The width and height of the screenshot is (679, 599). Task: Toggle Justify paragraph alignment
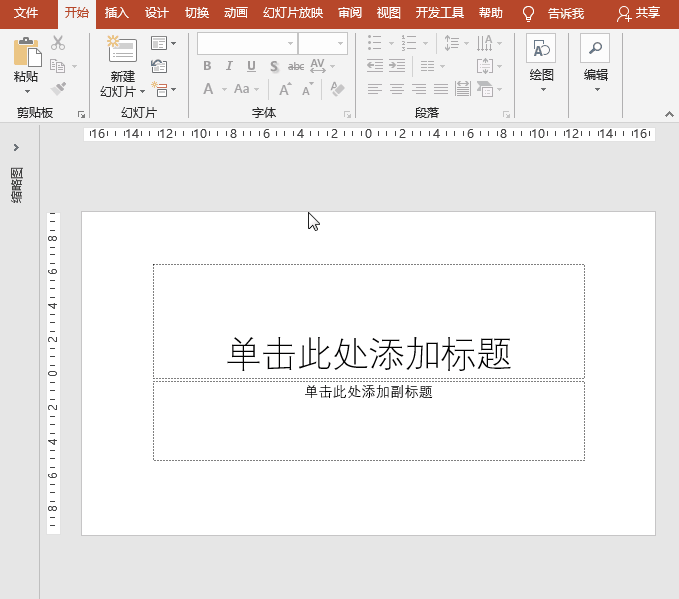point(441,89)
